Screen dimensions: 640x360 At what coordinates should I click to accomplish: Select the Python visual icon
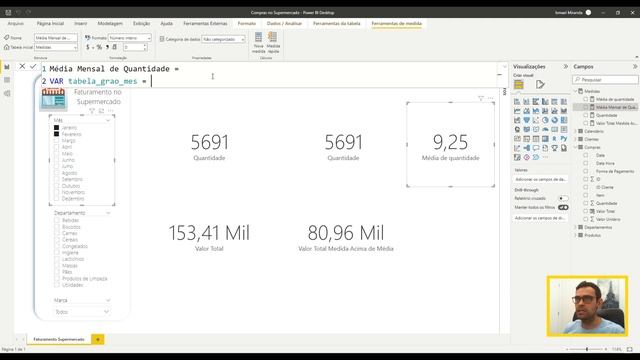tap(564, 139)
